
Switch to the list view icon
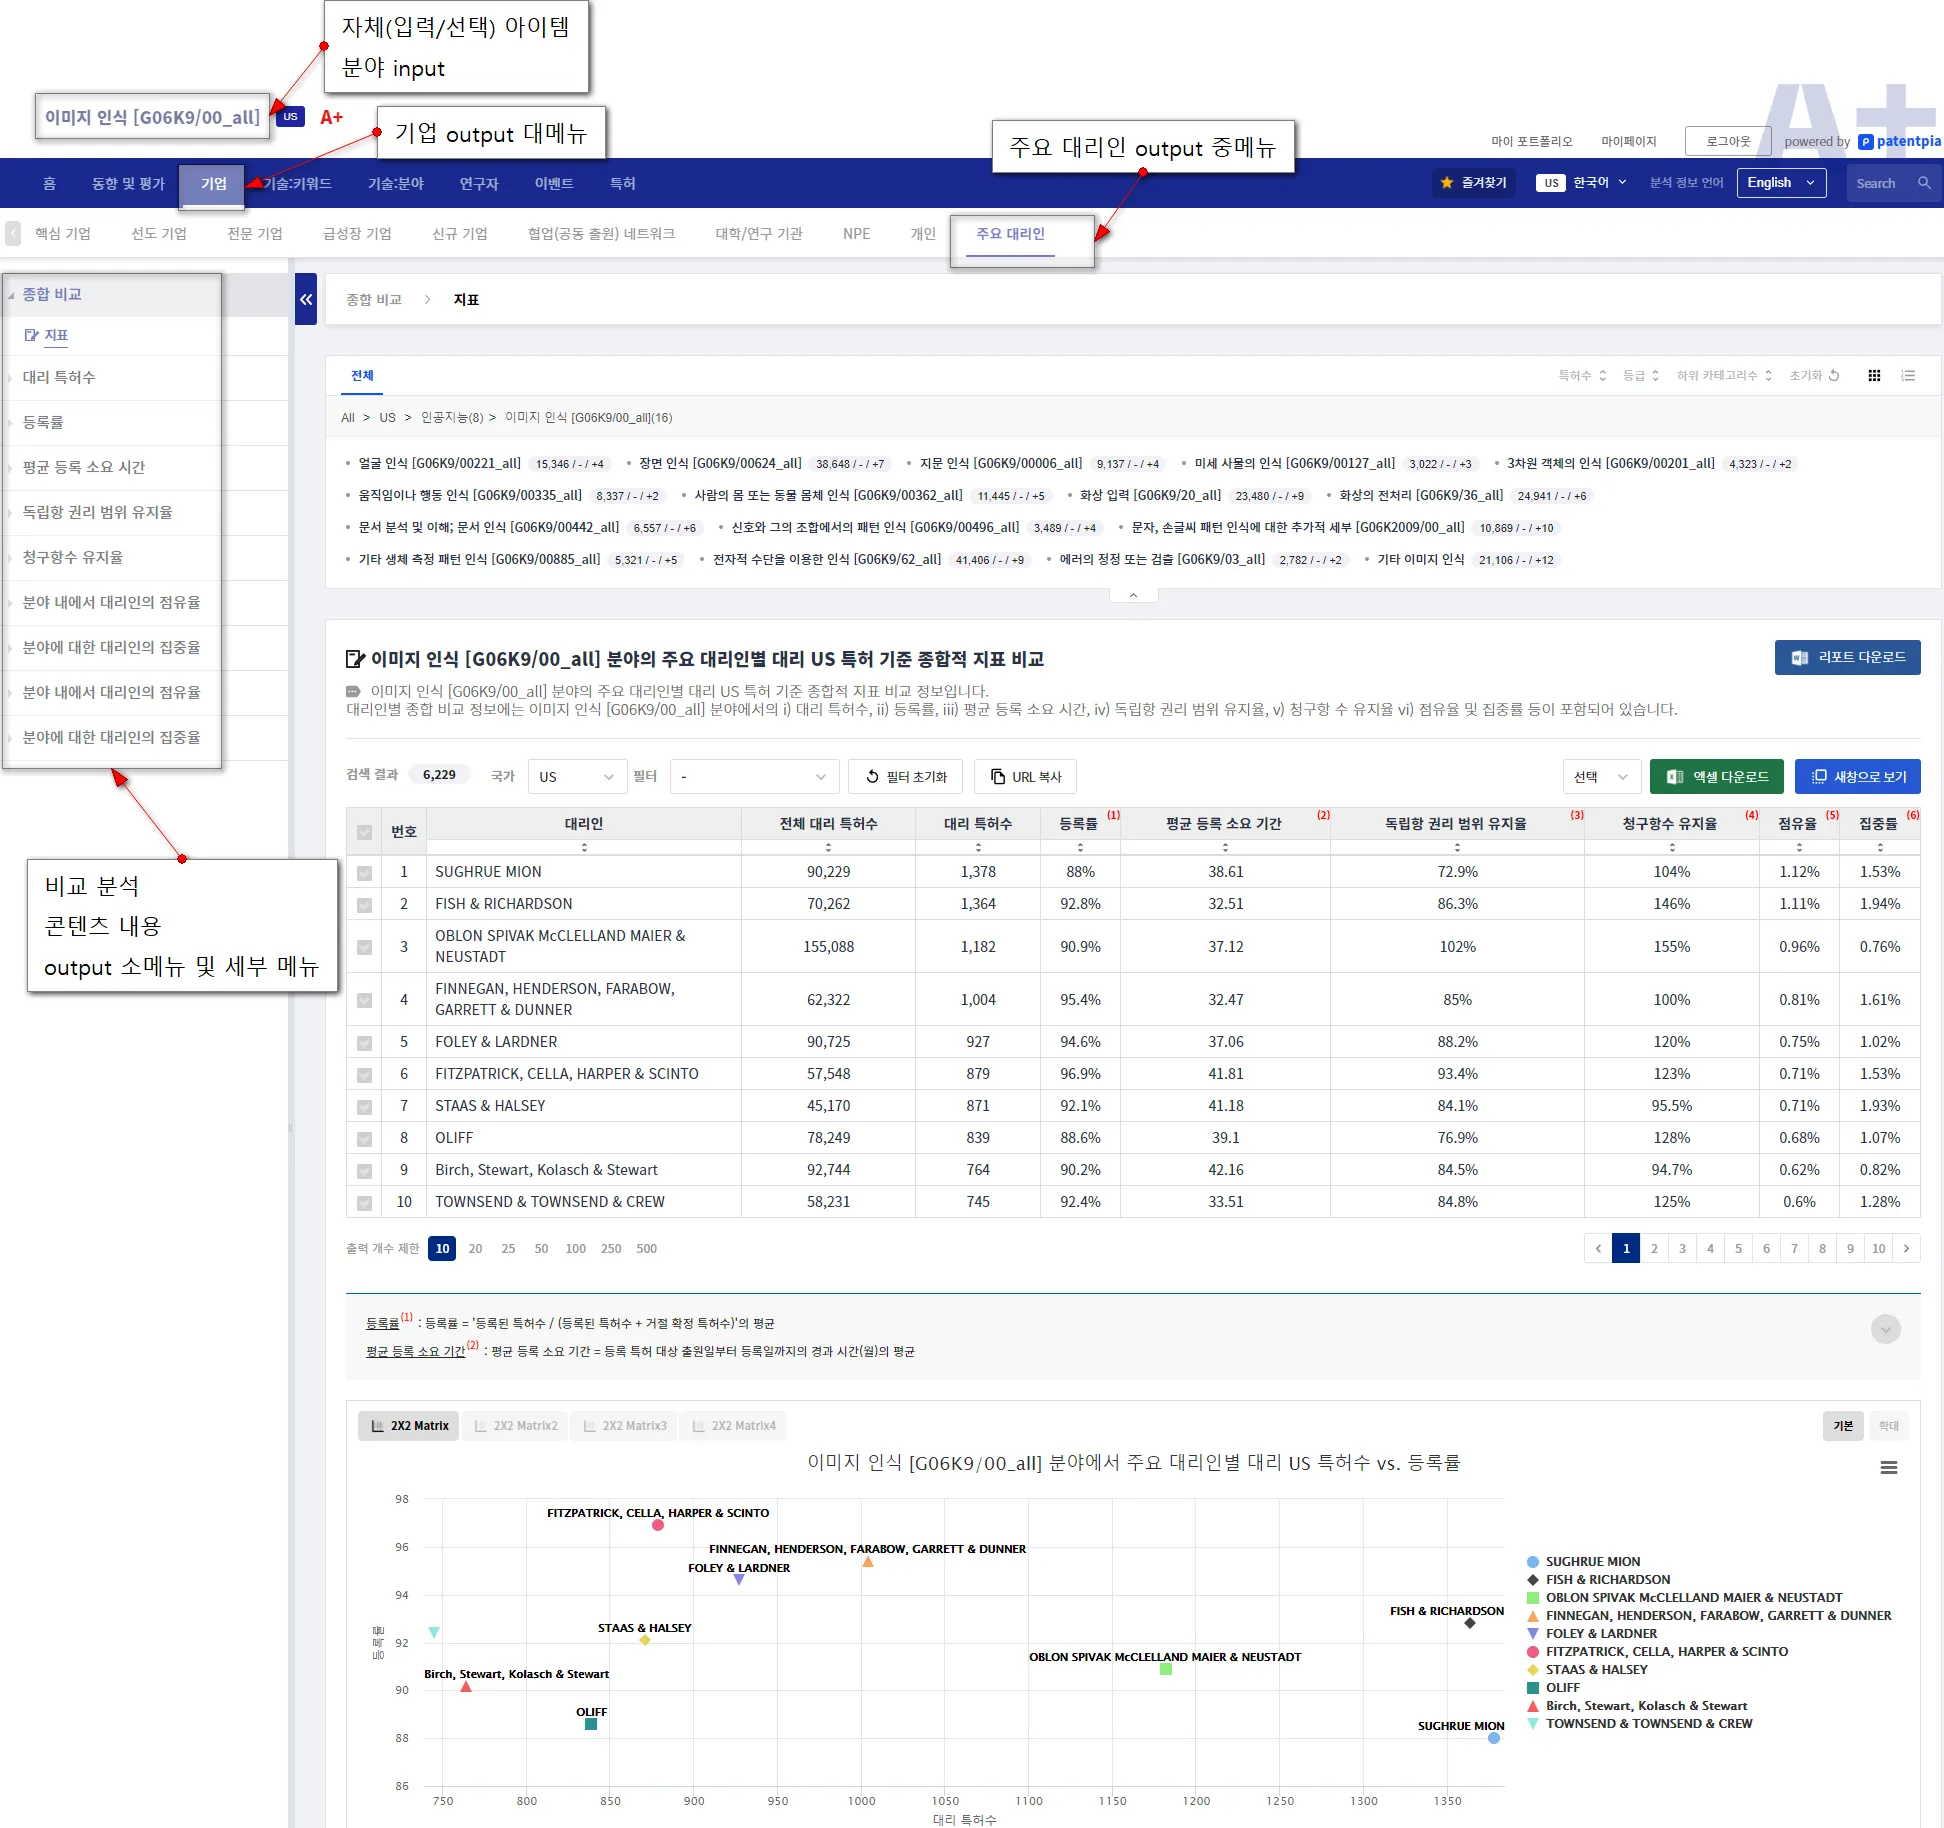[x=1908, y=376]
